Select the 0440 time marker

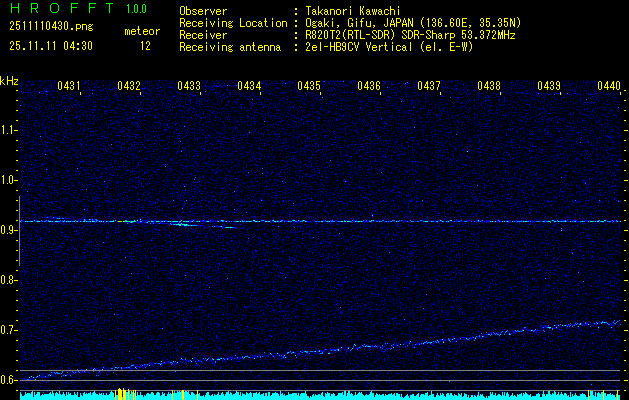[609, 87]
